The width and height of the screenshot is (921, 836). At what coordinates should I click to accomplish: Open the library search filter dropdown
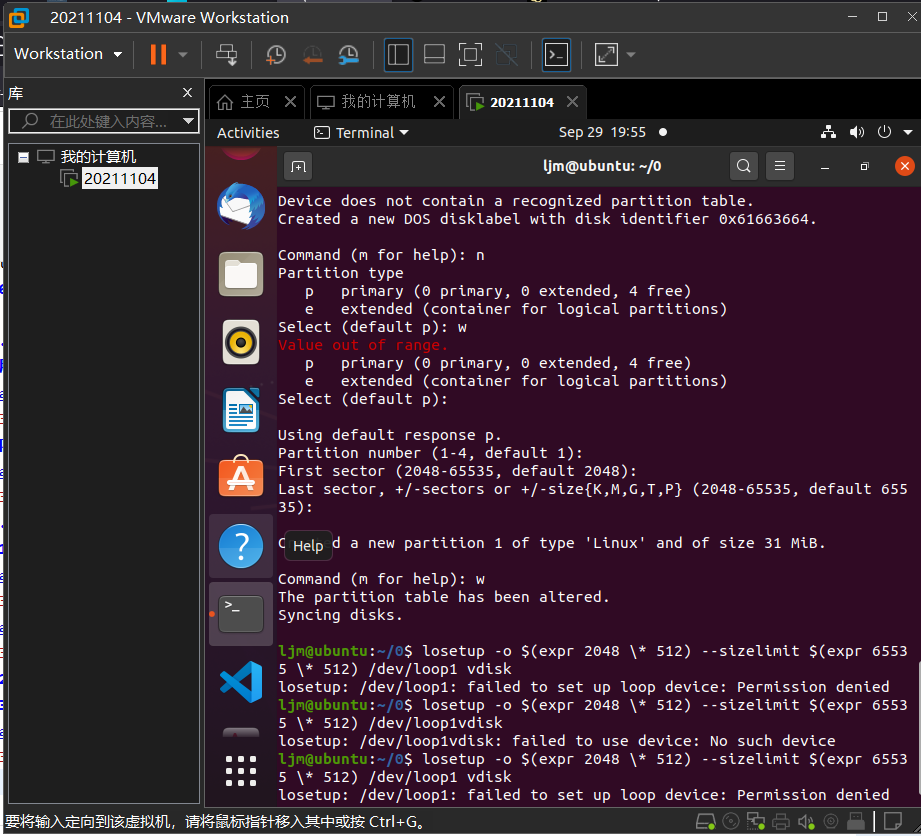click(189, 121)
